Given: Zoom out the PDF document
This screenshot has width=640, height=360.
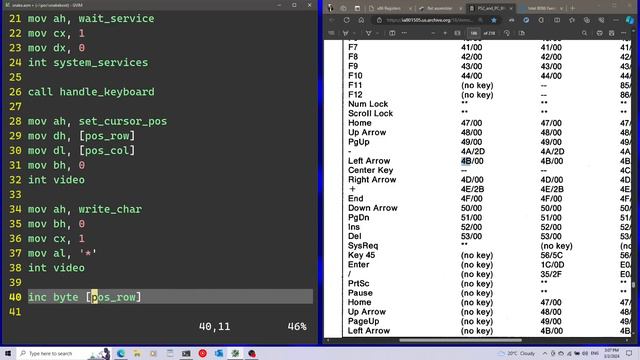Looking at the screenshot, I should point(433,33).
